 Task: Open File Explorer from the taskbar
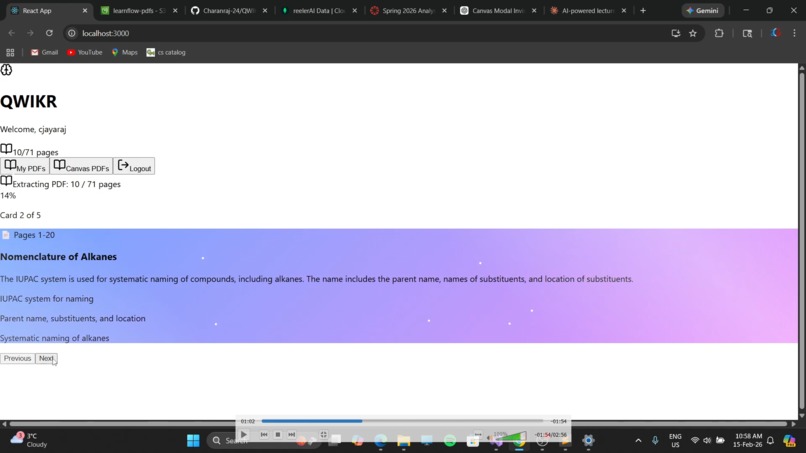tap(404, 441)
